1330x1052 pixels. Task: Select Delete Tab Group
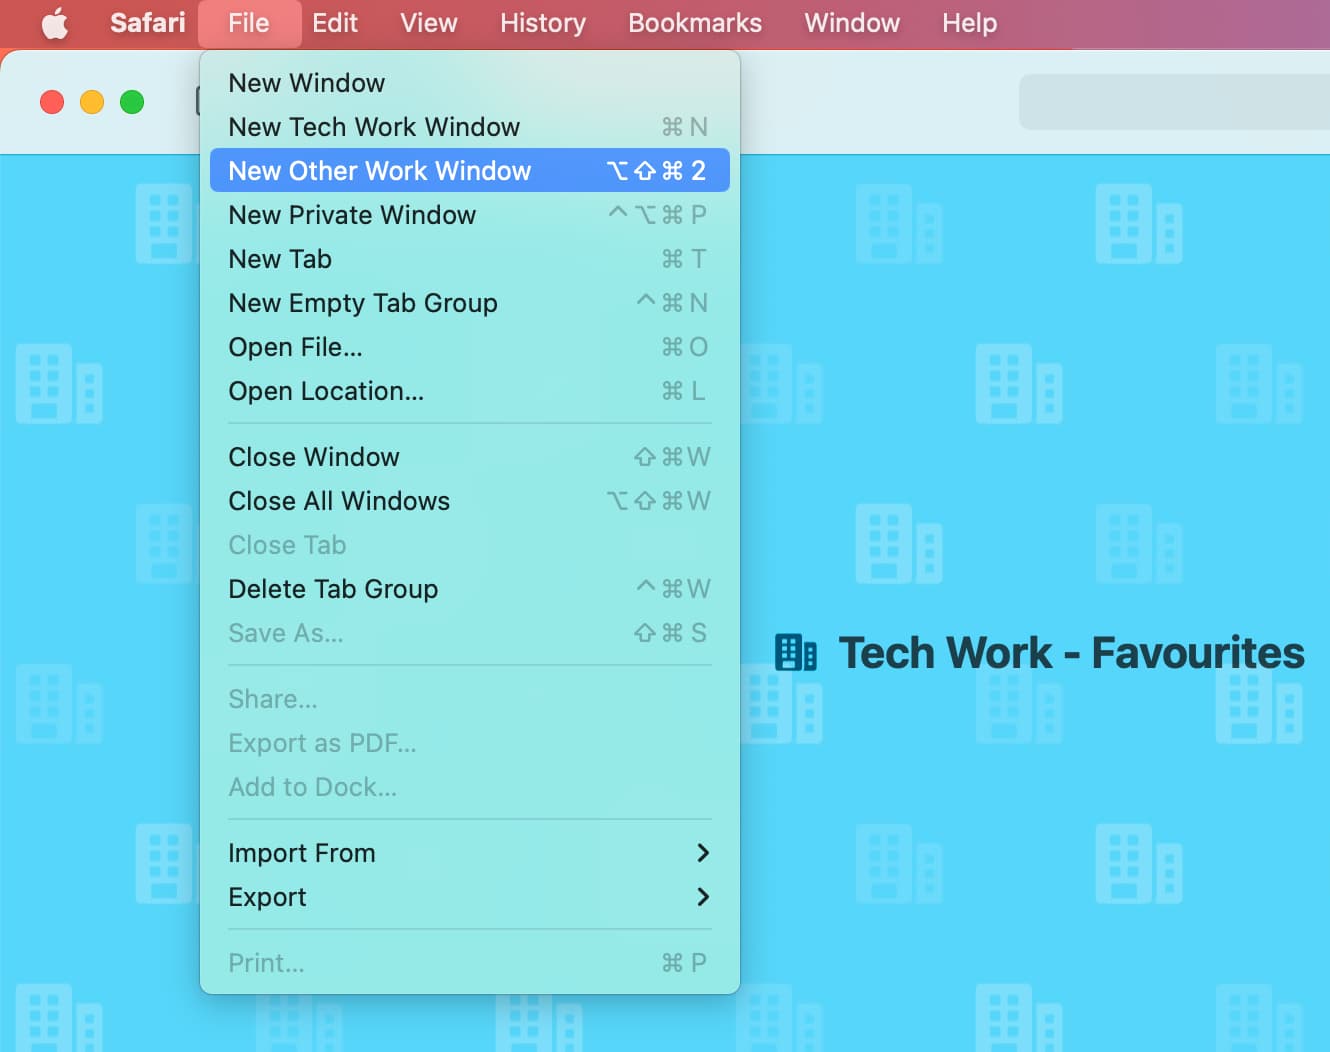tap(333, 589)
